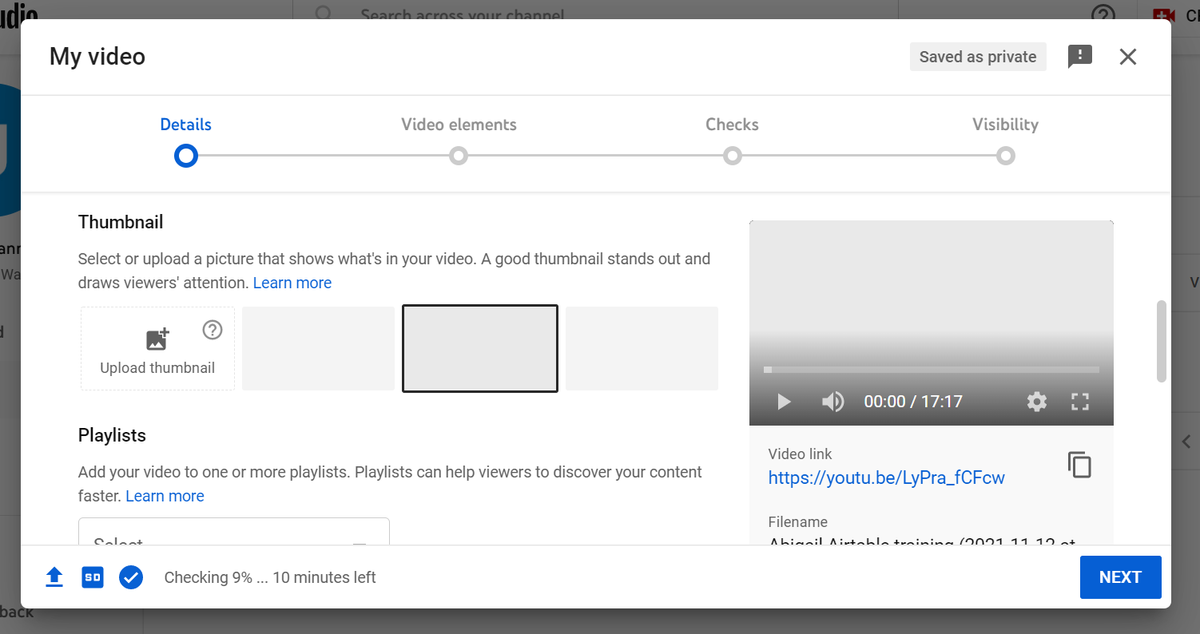Mute the video preview volume
The image size is (1200, 634).
pos(833,401)
